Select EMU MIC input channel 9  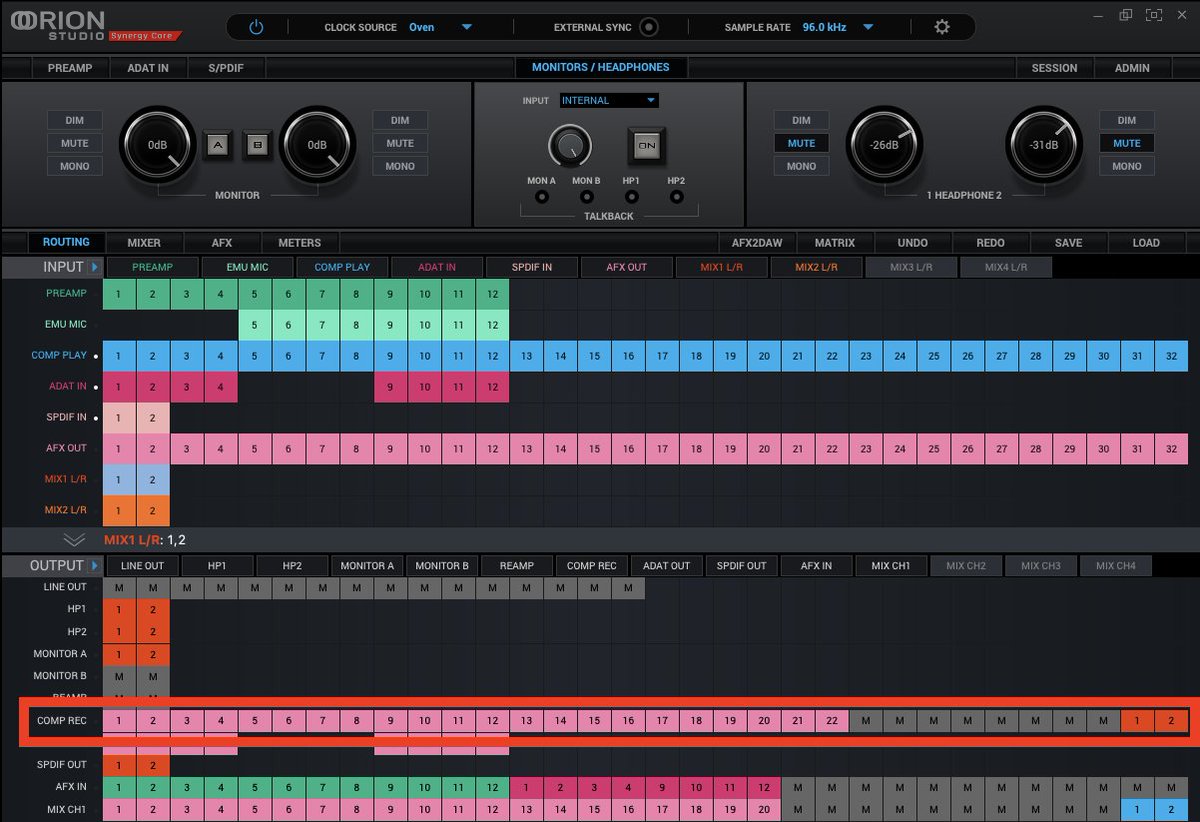tap(391, 324)
